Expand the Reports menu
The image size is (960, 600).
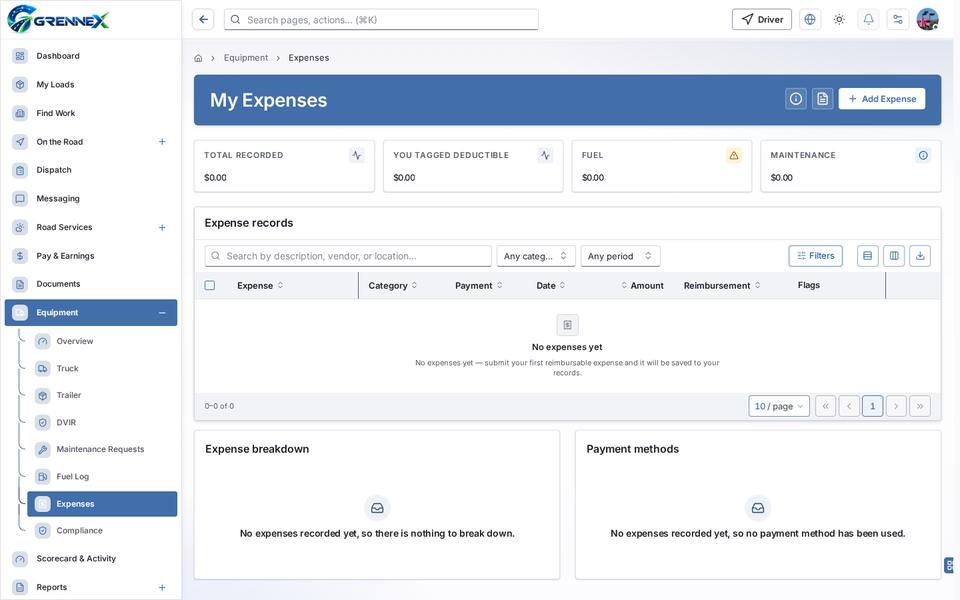click(162, 587)
